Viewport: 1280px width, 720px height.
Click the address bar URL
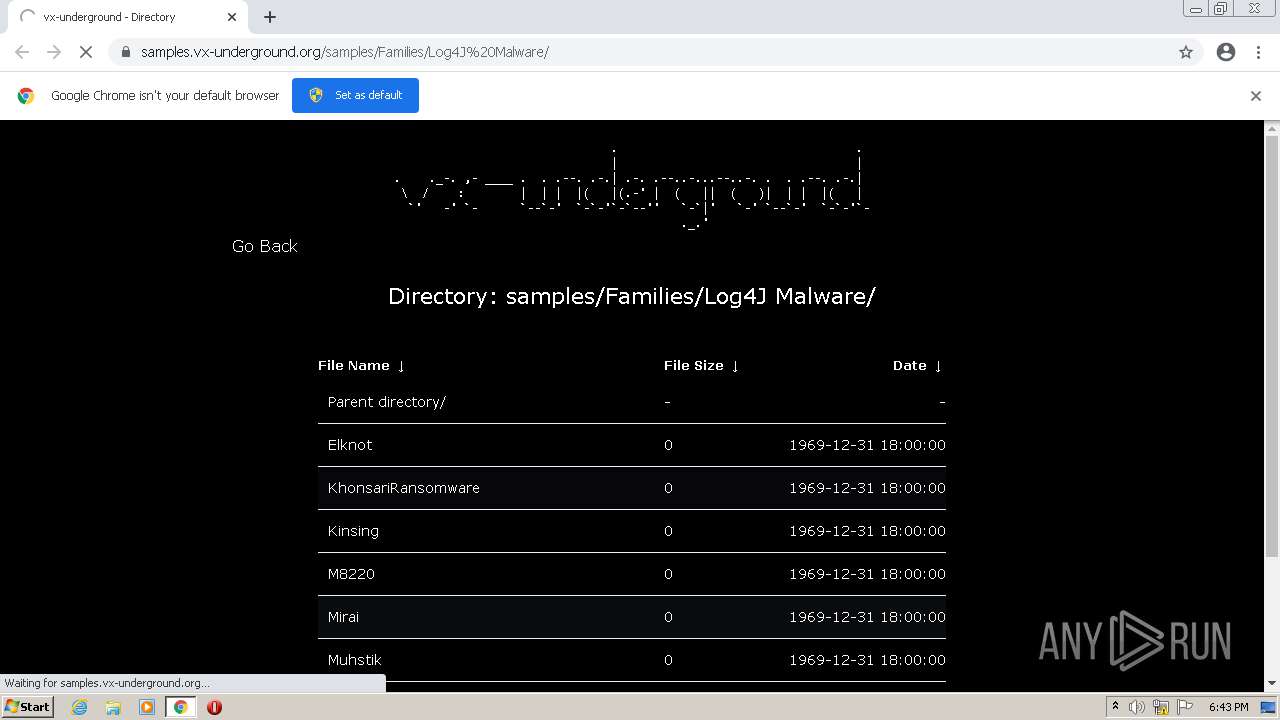345,52
